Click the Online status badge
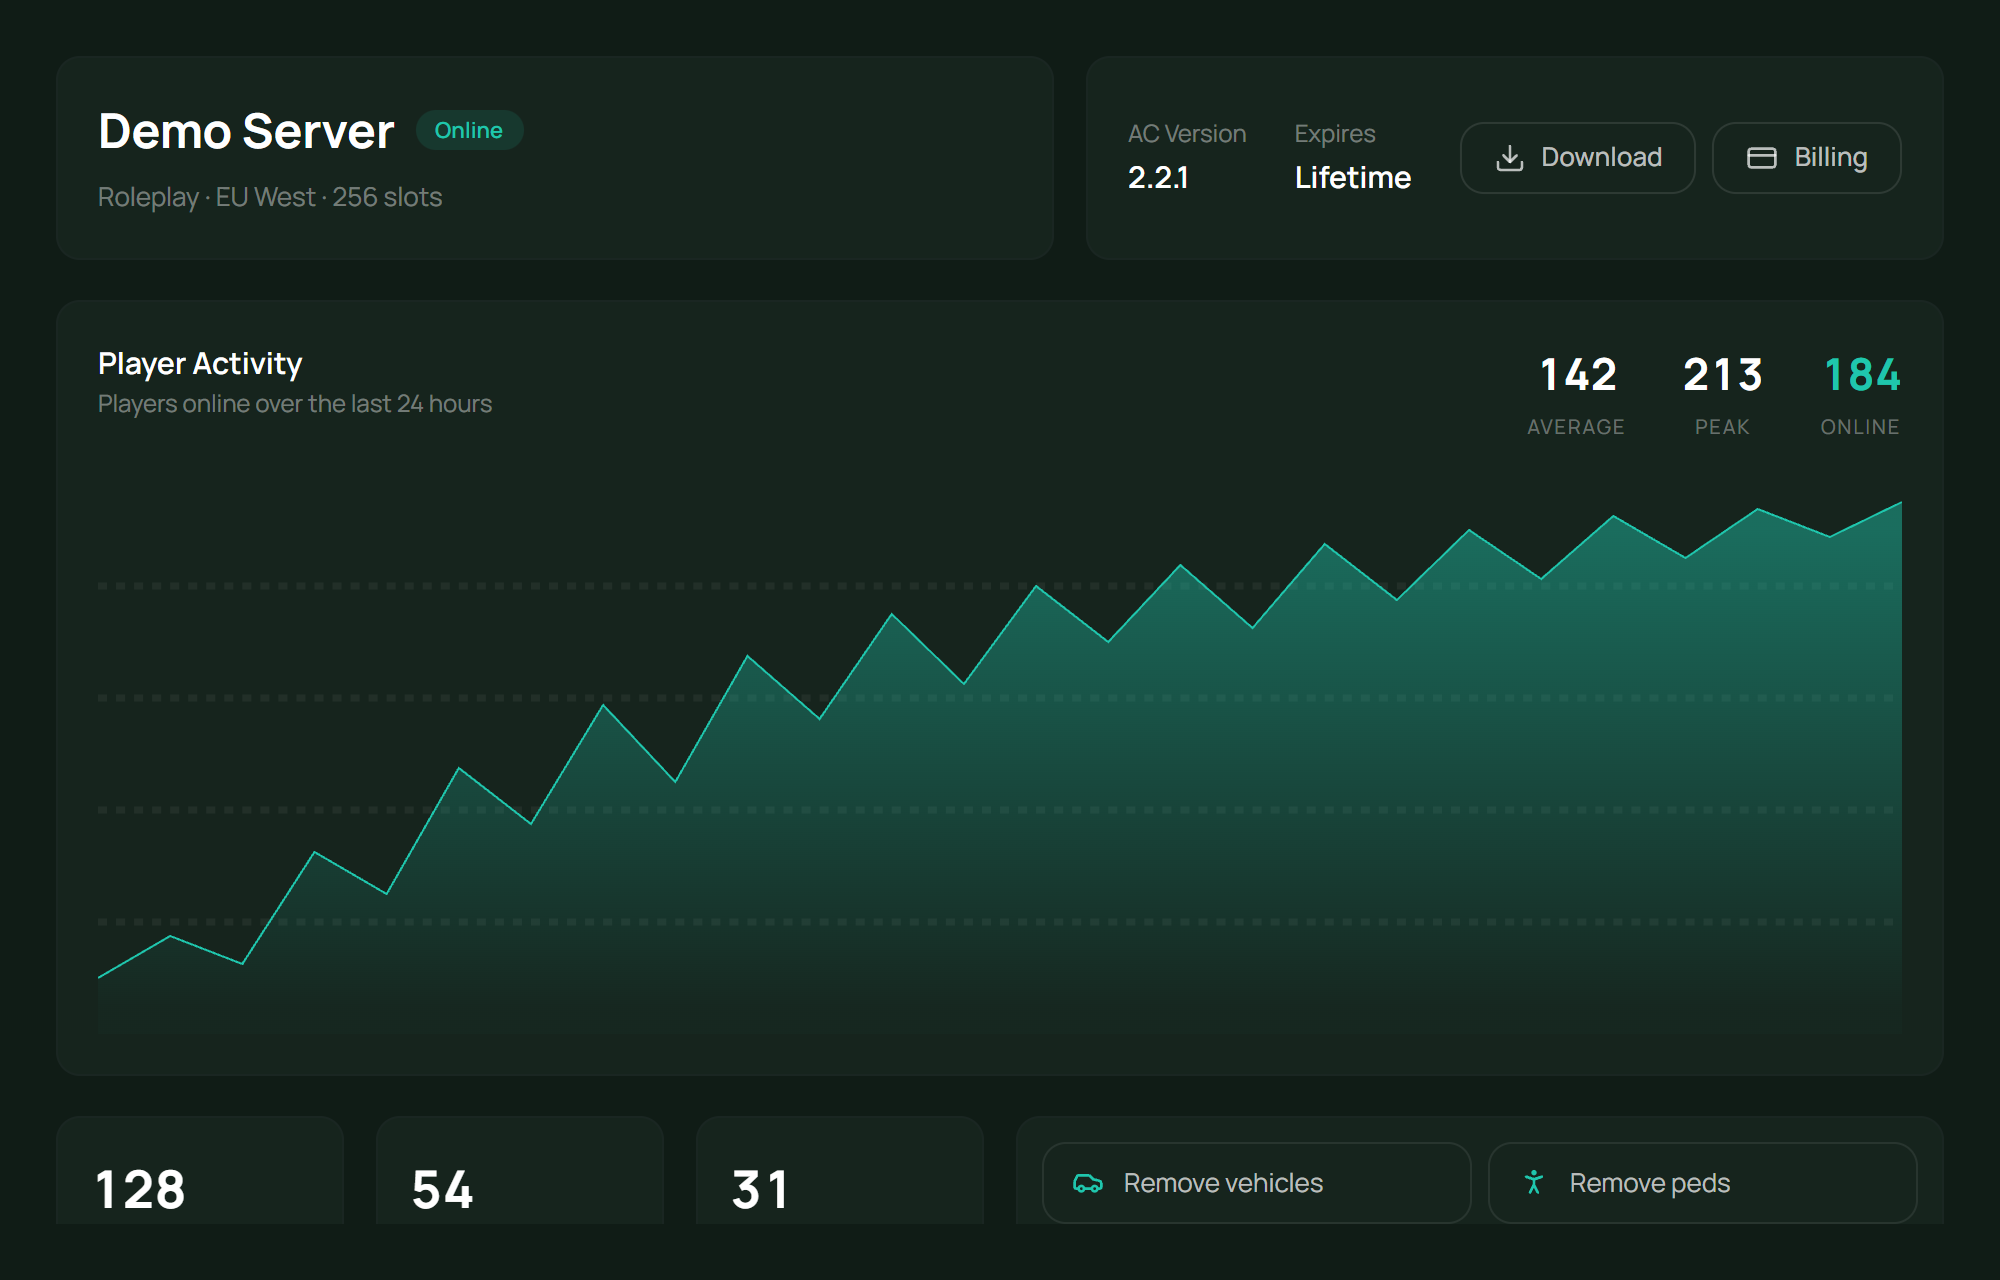The height and width of the screenshot is (1280, 2000). pos(469,130)
